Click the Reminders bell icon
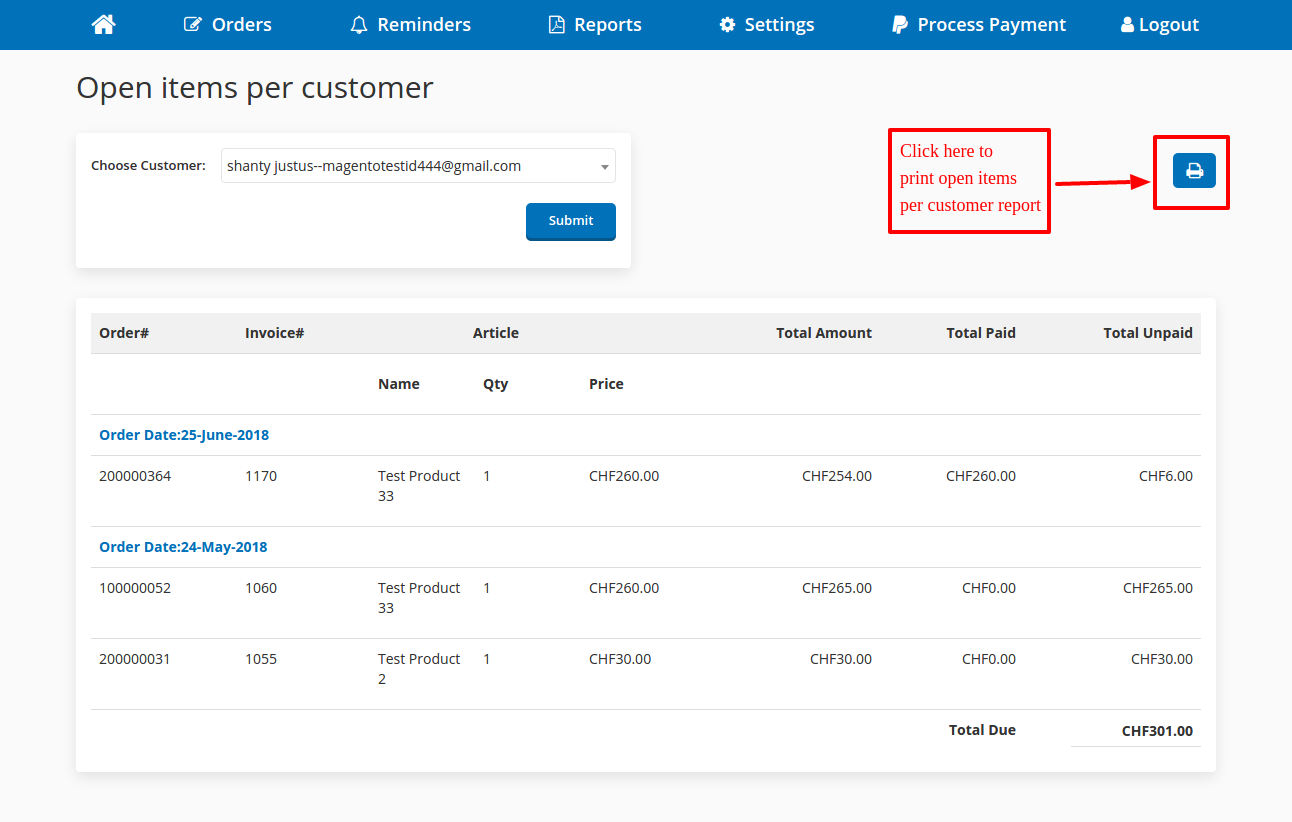This screenshot has width=1292, height=822. [x=359, y=25]
